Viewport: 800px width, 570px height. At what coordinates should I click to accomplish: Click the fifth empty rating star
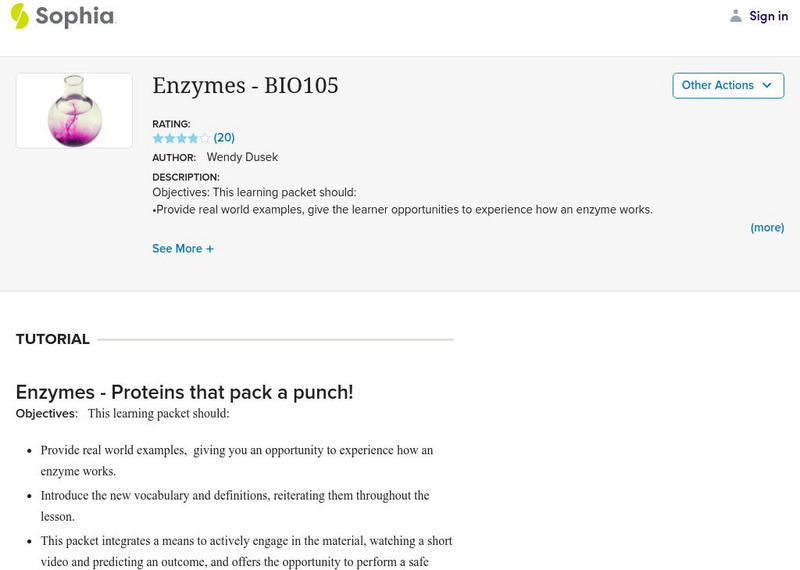(205, 138)
